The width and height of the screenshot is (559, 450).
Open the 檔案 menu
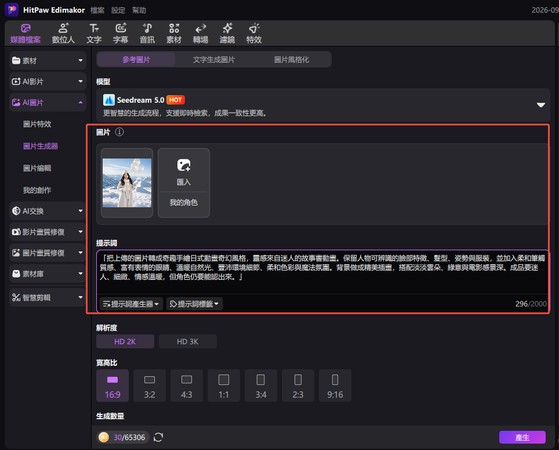pos(97,10)
